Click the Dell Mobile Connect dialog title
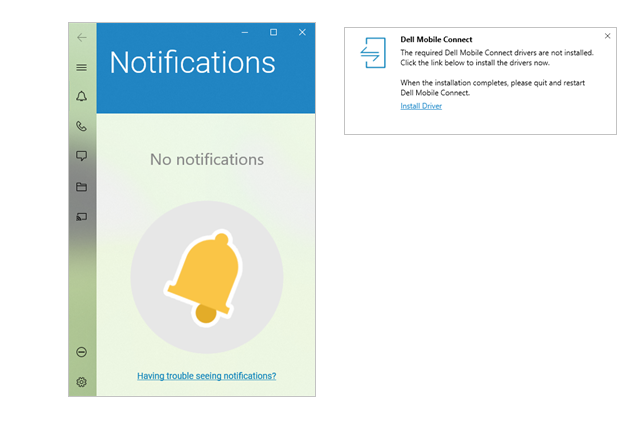This screenshot has height=431, width=644. 436,39
